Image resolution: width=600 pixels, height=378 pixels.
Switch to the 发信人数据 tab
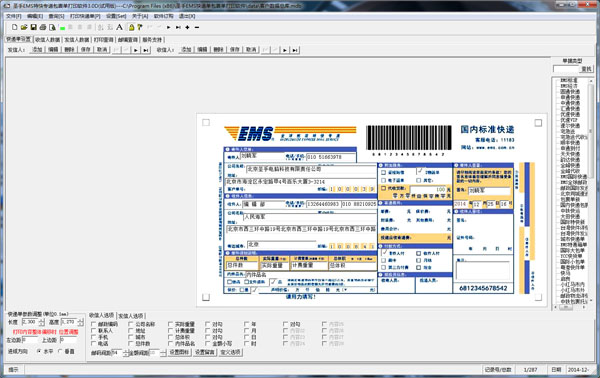pos(77,40)
